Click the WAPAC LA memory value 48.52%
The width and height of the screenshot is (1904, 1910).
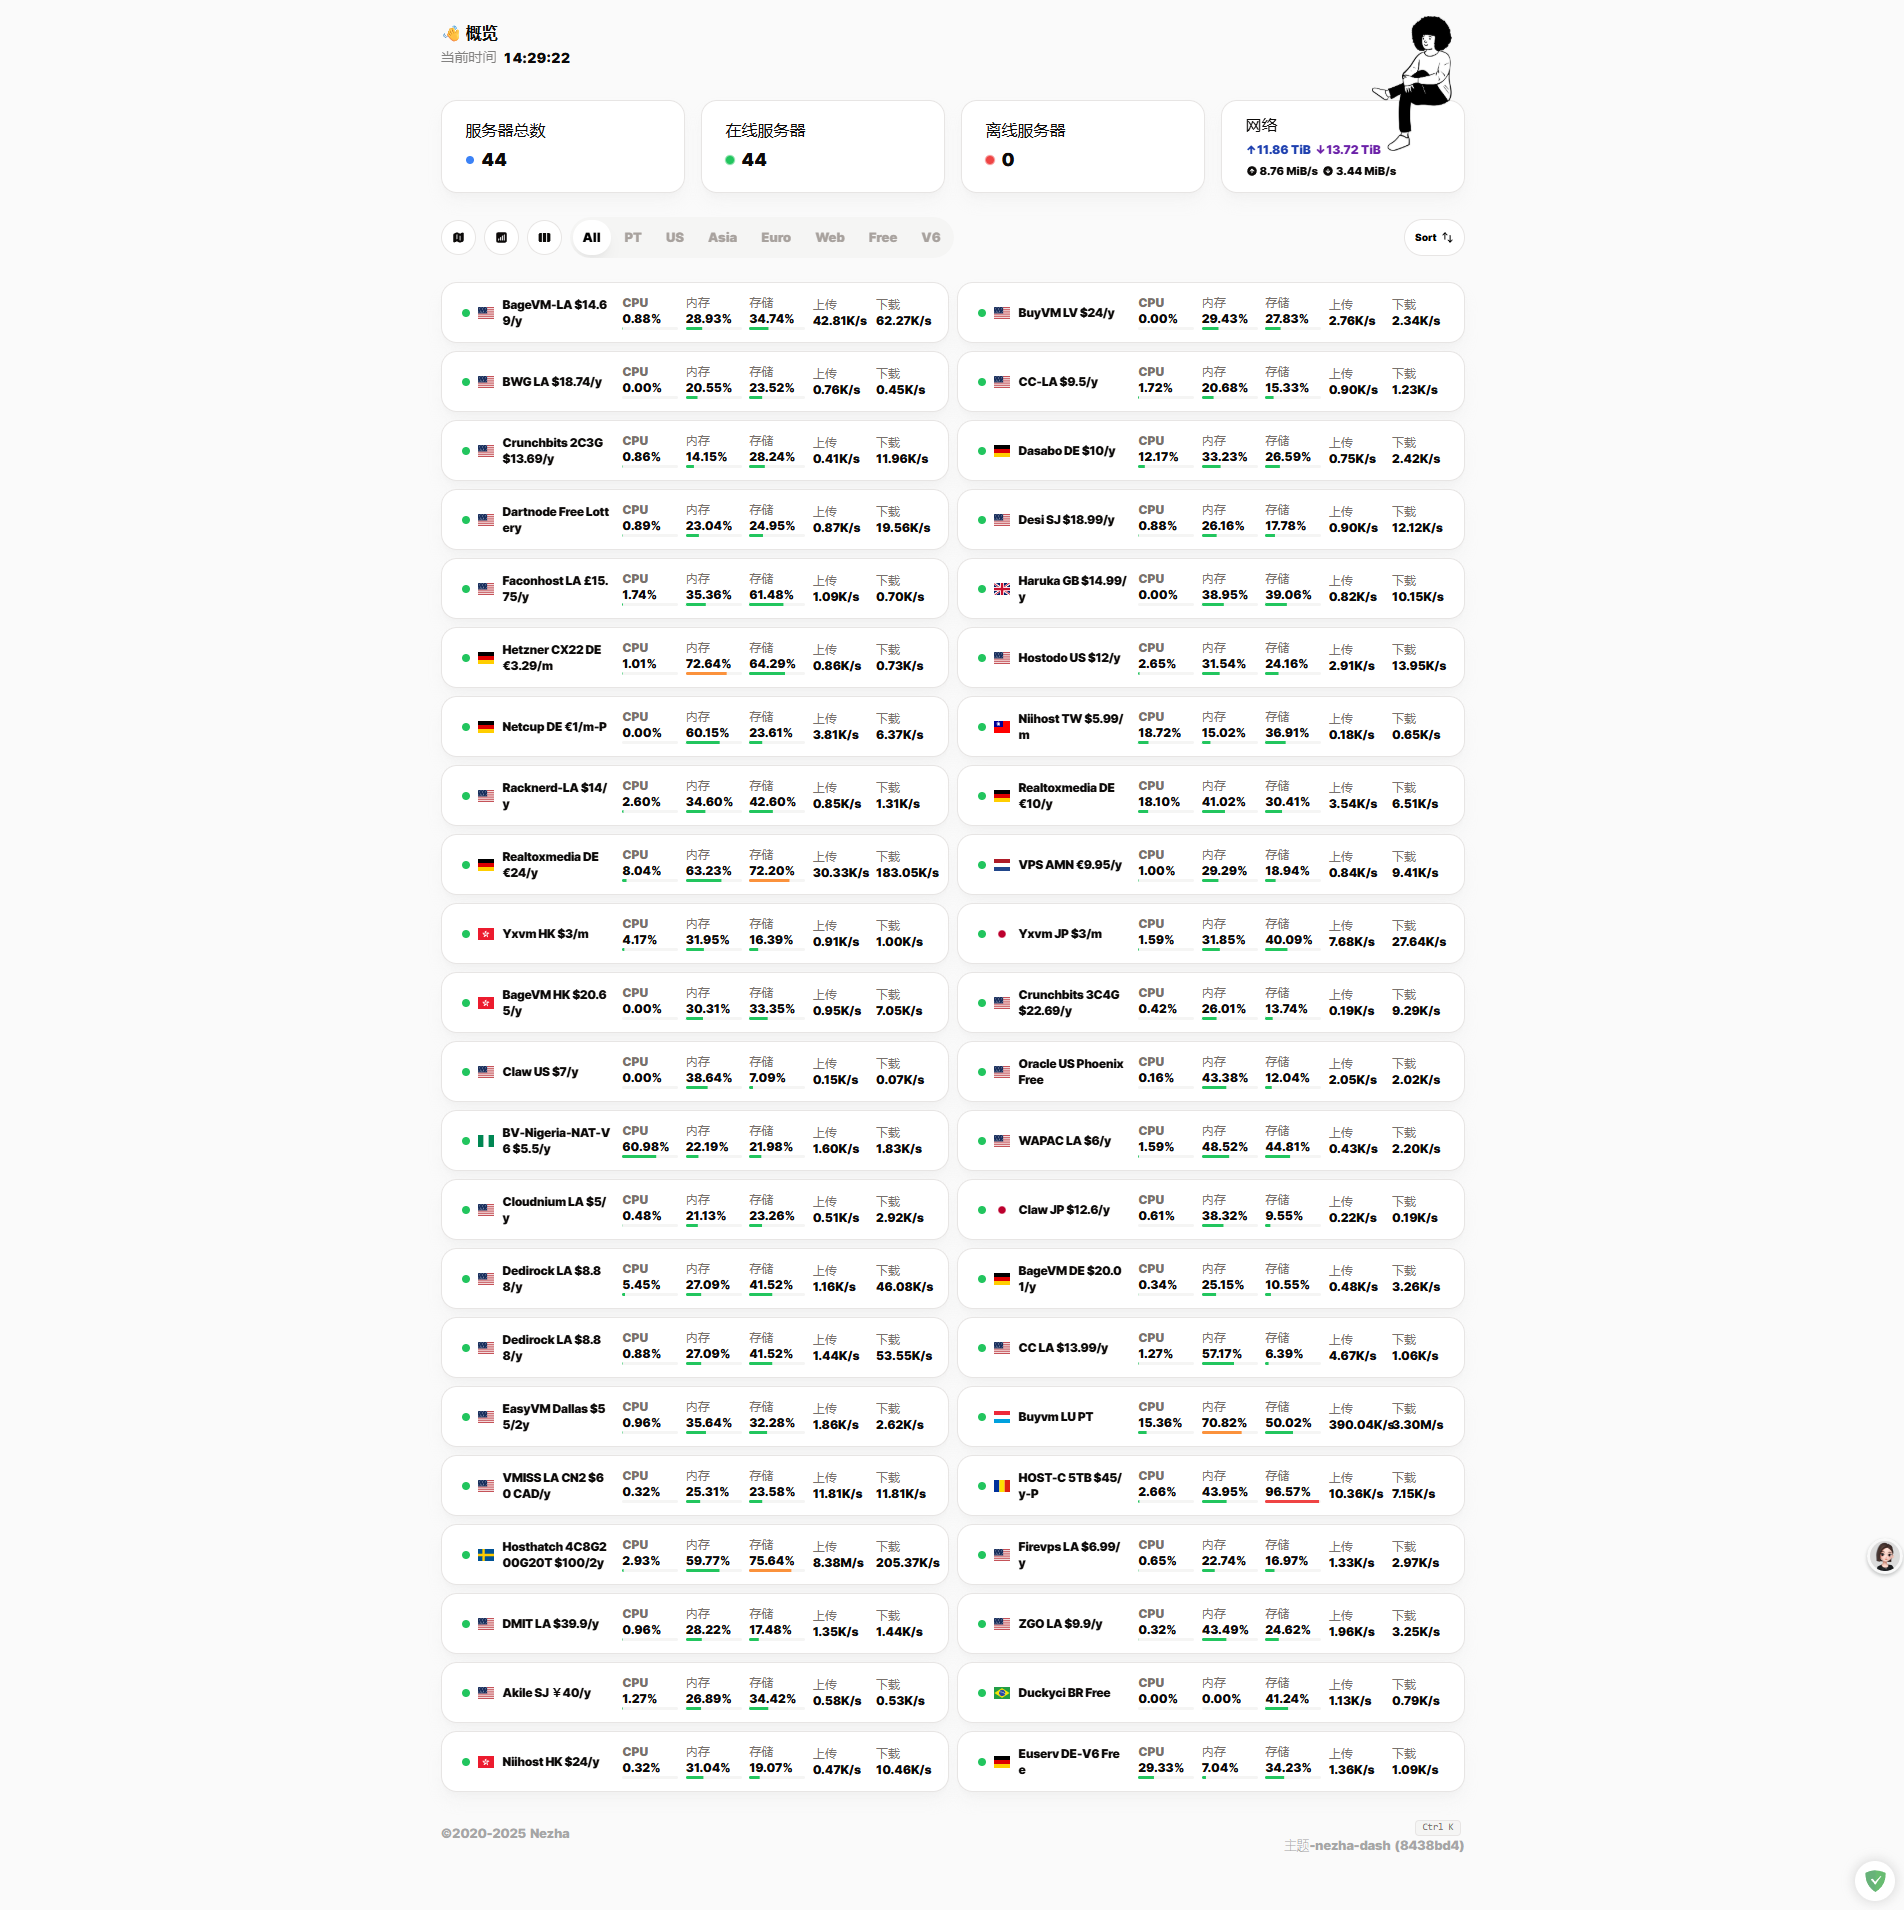(1225, 1147)
